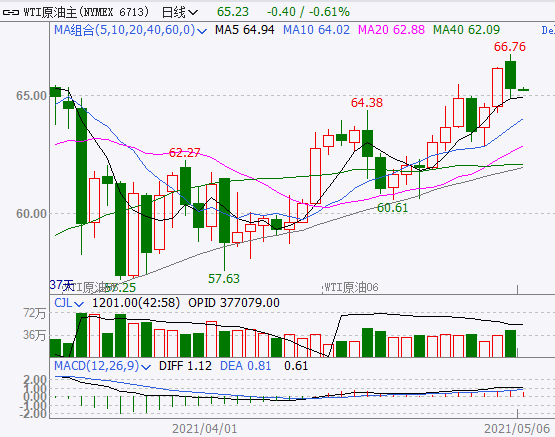Click the 65.00 price axis label
The image size is (555, 437).
pos(32,96)
